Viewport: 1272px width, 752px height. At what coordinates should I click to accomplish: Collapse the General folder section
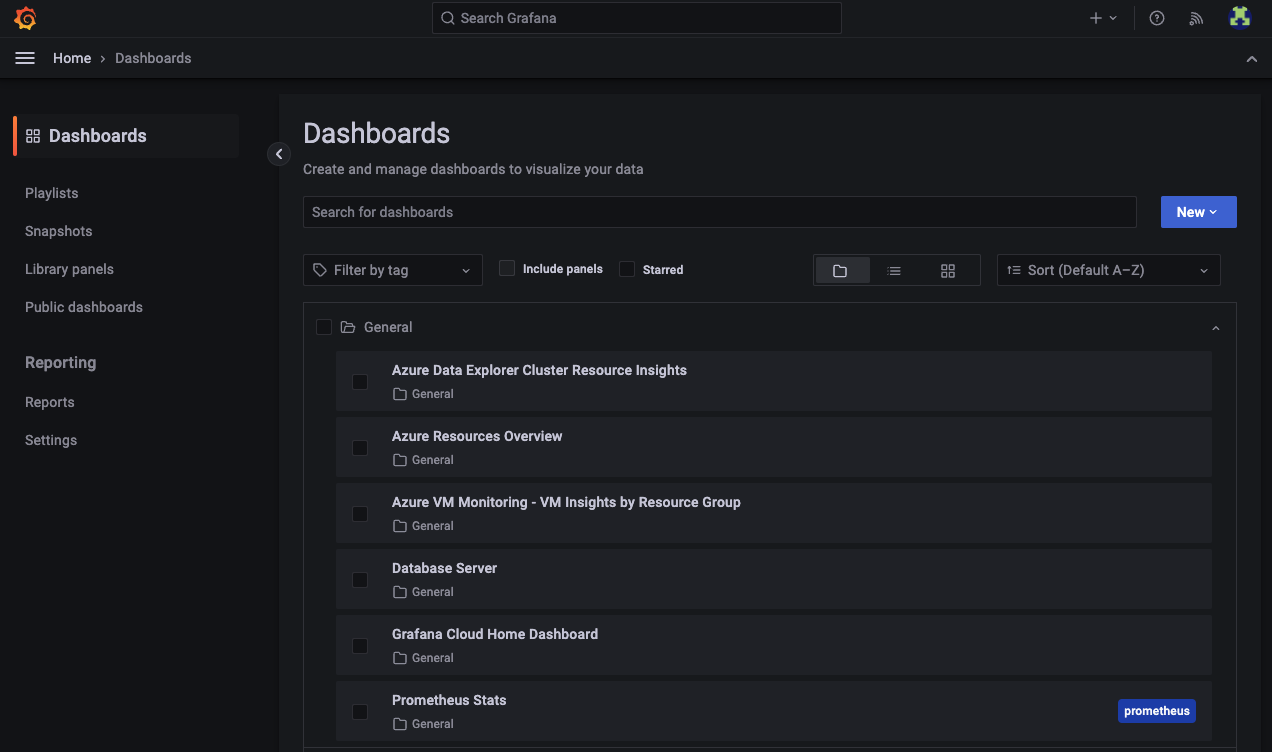1215,327
